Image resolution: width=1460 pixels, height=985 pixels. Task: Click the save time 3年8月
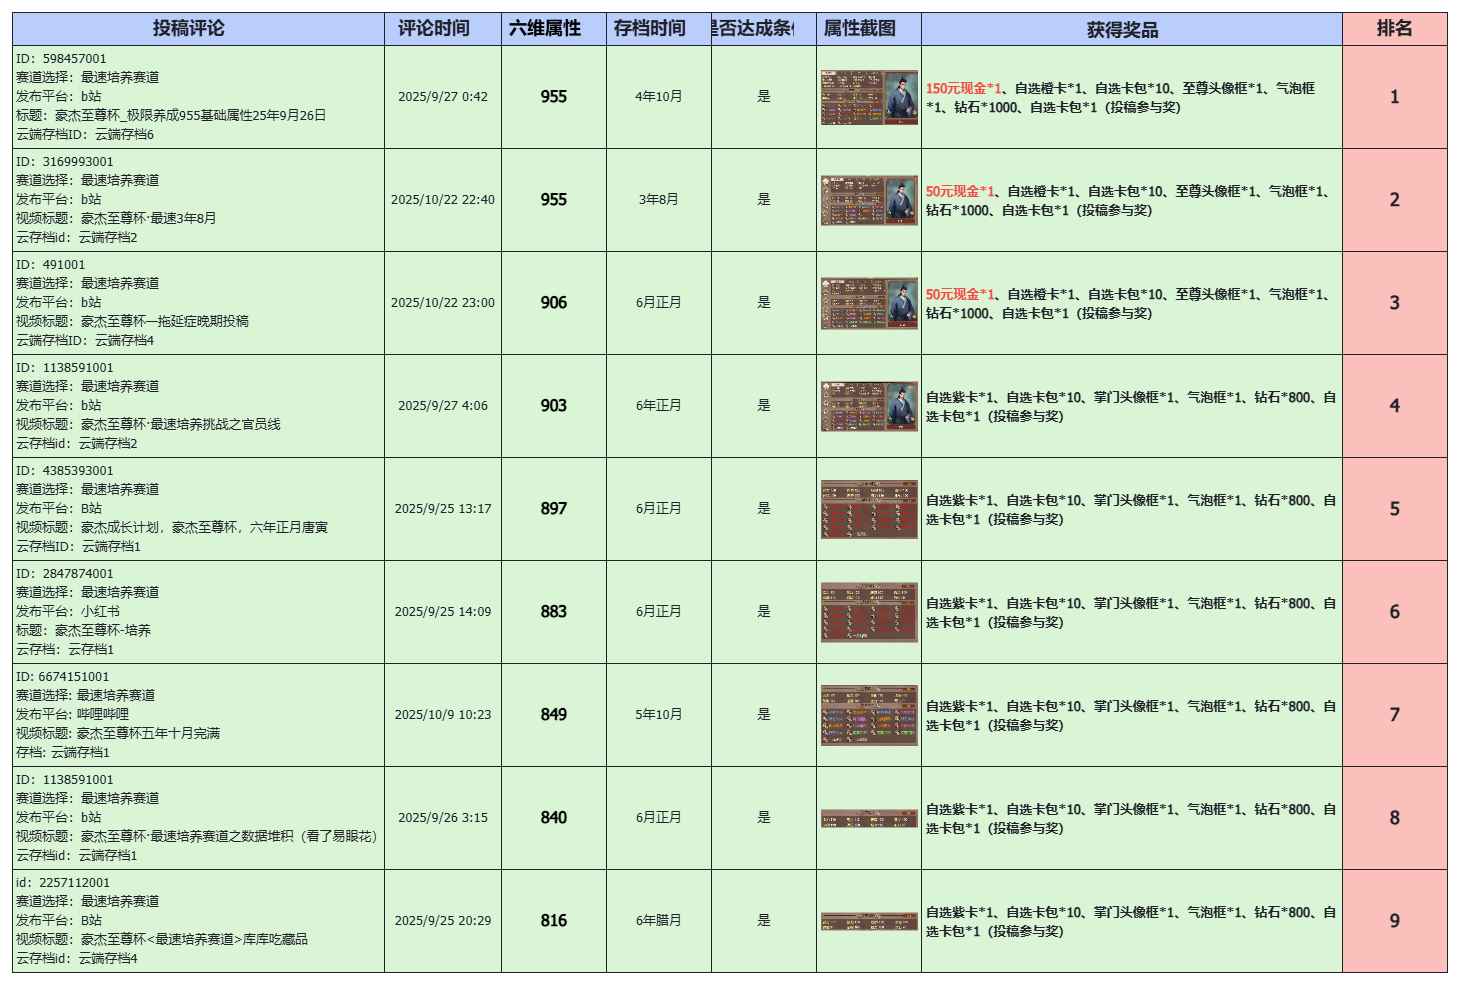[x=659, y=200]
